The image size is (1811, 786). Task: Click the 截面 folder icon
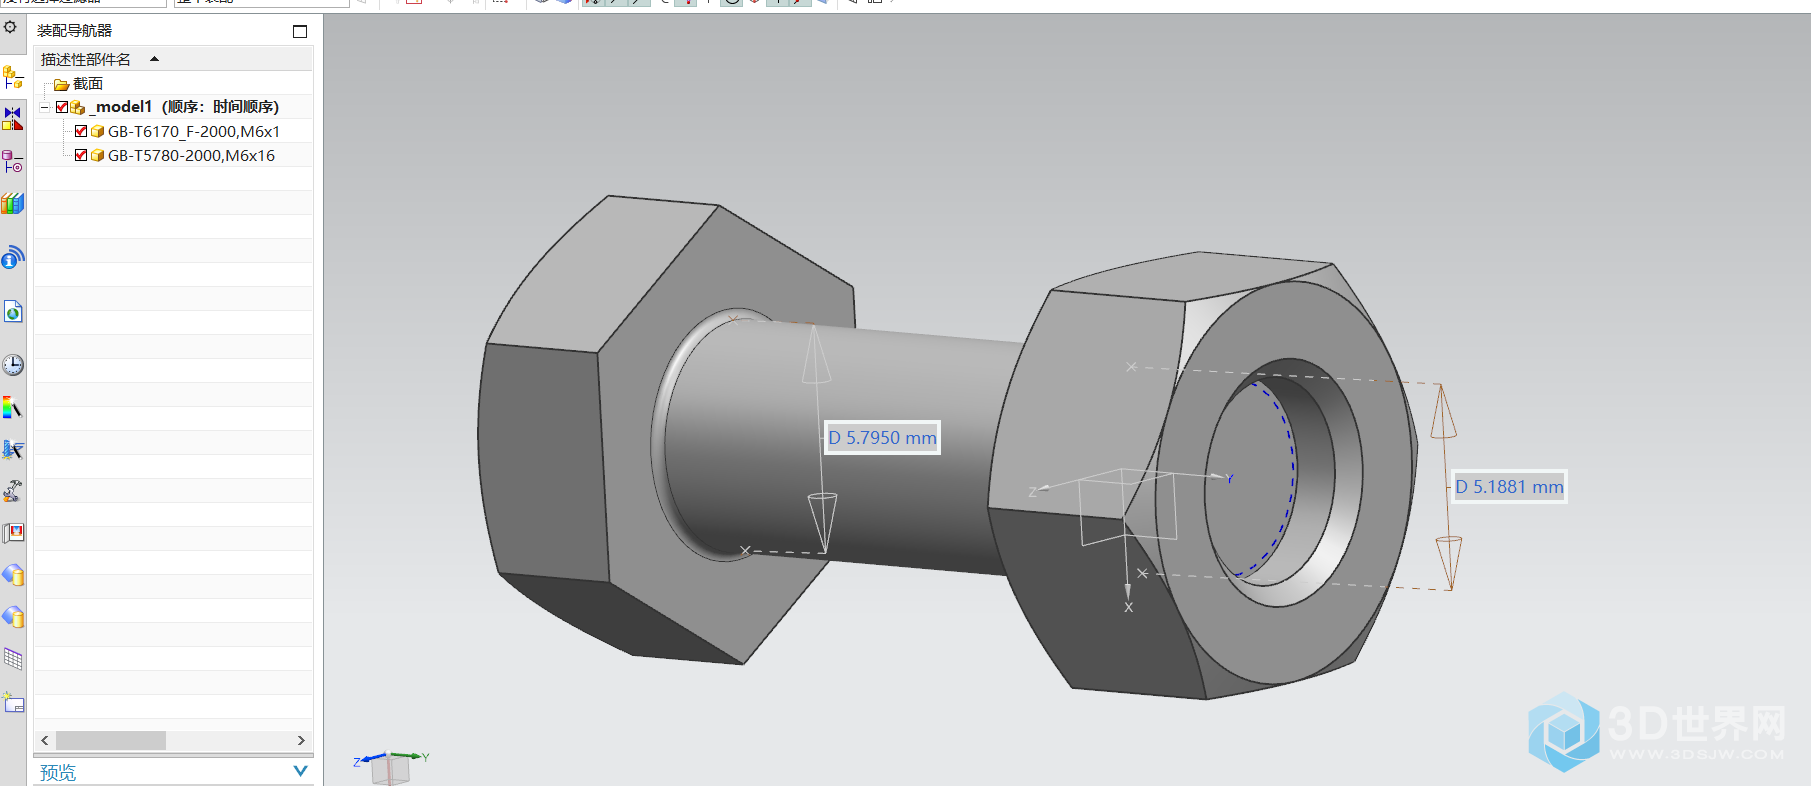click(61, 84)
